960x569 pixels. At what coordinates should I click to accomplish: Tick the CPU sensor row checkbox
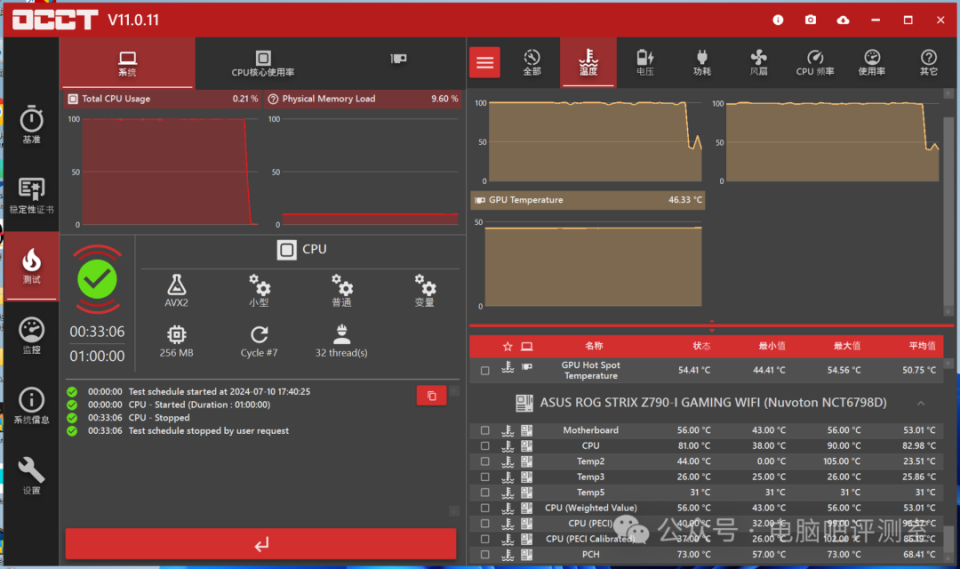click(x=485, y=446)
